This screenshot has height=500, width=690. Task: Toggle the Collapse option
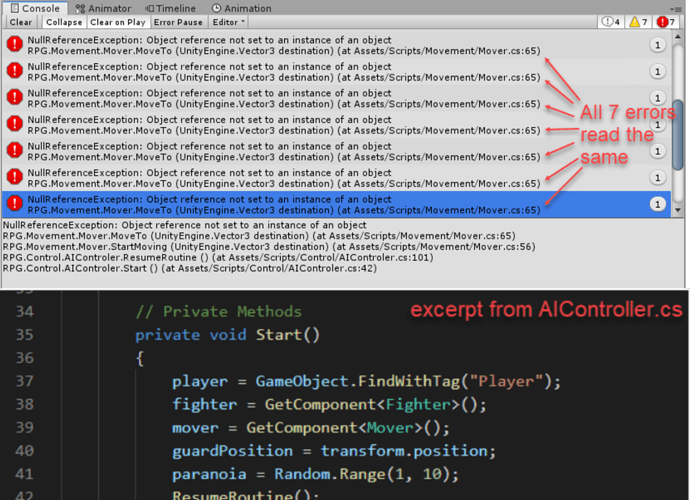pos(64,22)
